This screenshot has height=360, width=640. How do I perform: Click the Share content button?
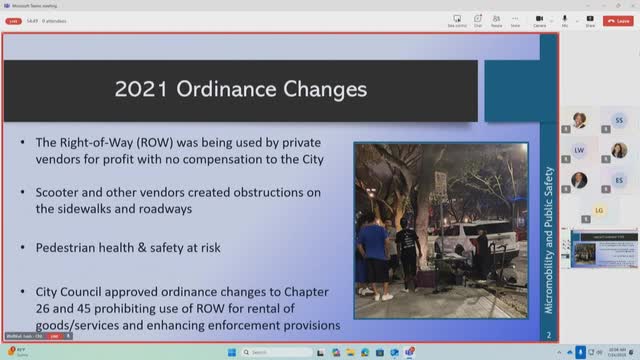590,21
